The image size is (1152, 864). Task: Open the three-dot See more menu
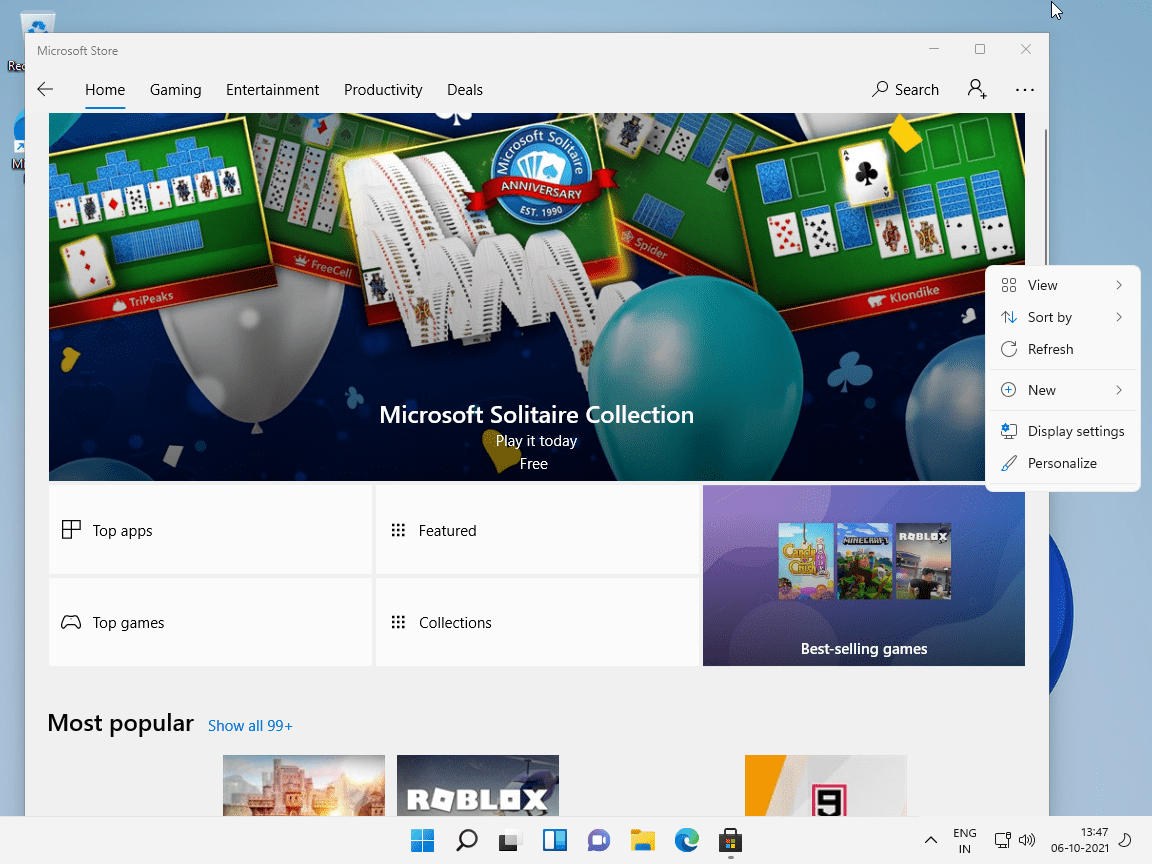tap(1025, 90)
